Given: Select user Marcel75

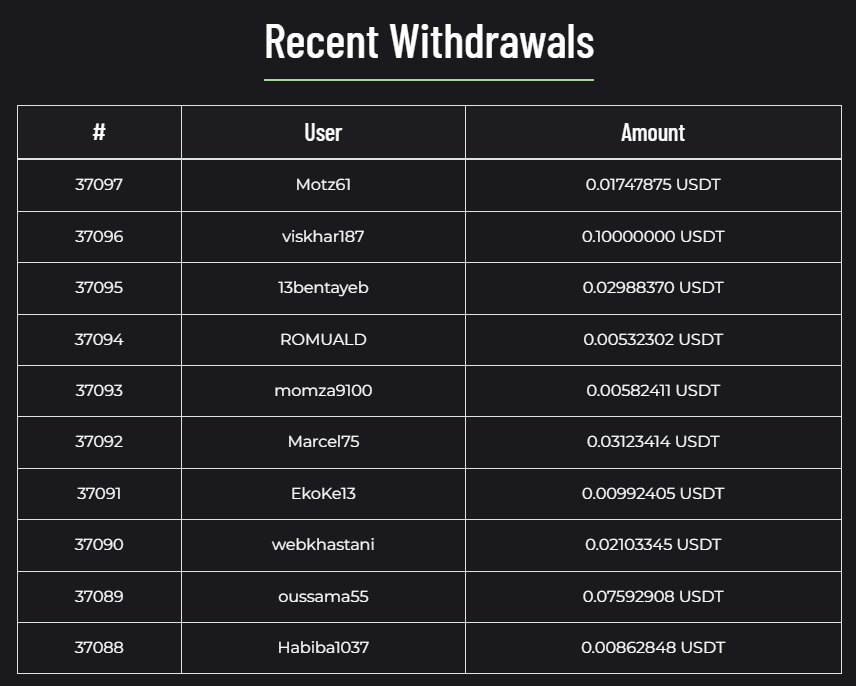Looking at the screenshot, I should (323, 442).
